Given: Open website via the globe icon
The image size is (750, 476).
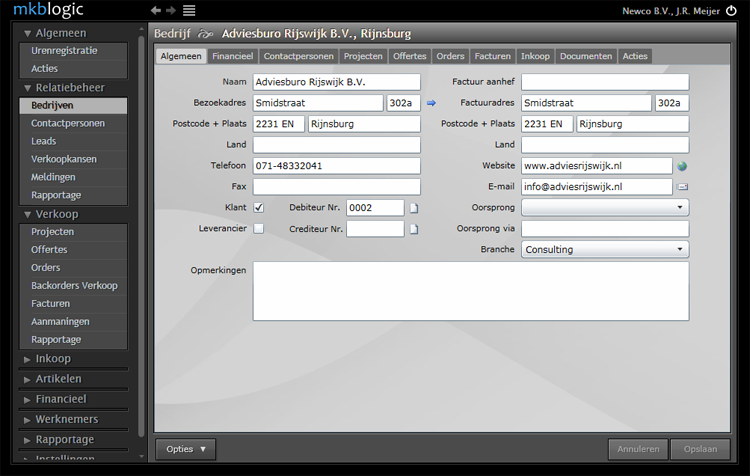Looking at the screenshot, I should pos(682,166).
